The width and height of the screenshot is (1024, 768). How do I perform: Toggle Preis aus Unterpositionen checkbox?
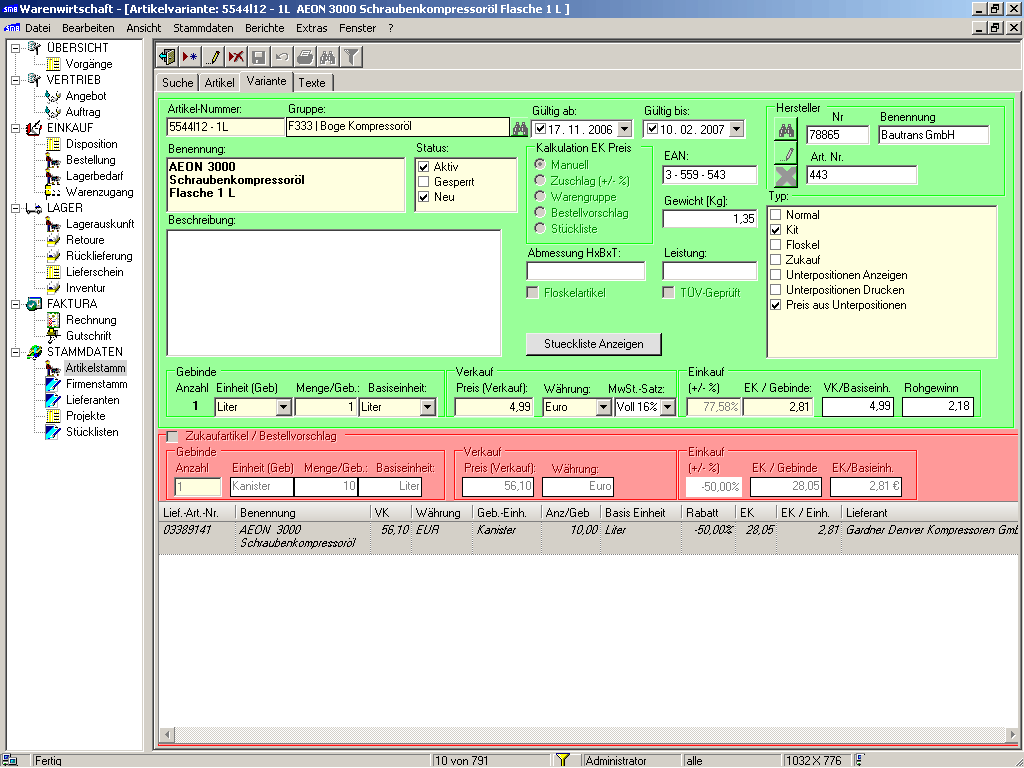click(775, 305)
